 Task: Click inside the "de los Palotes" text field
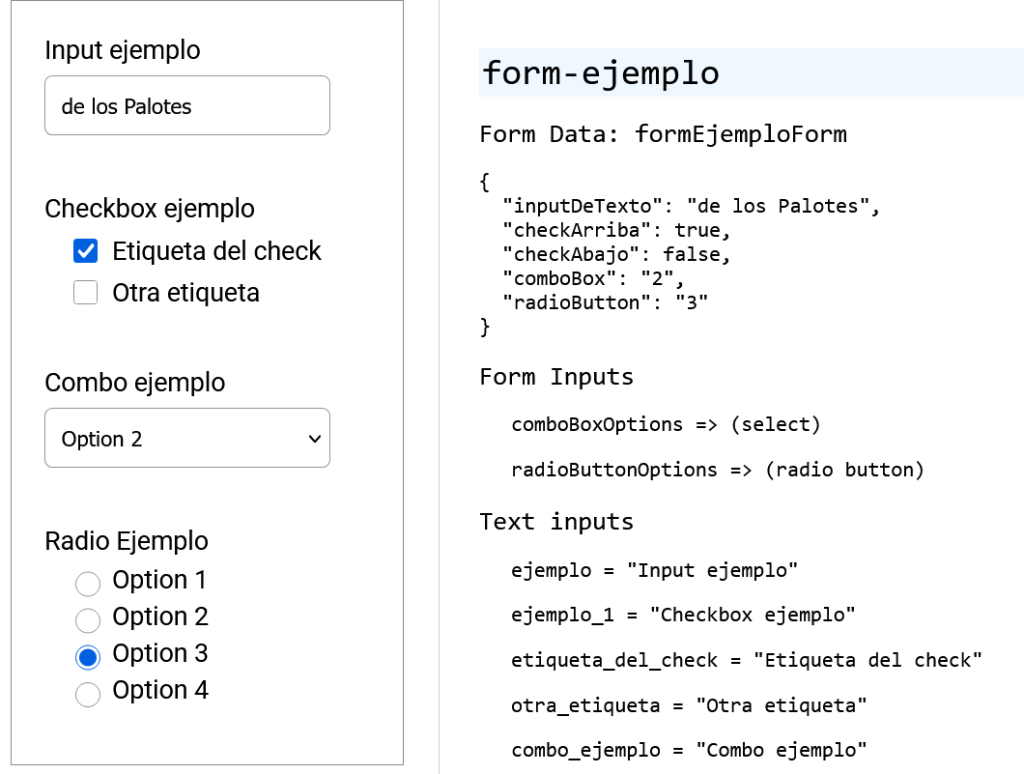click(187, 105)
